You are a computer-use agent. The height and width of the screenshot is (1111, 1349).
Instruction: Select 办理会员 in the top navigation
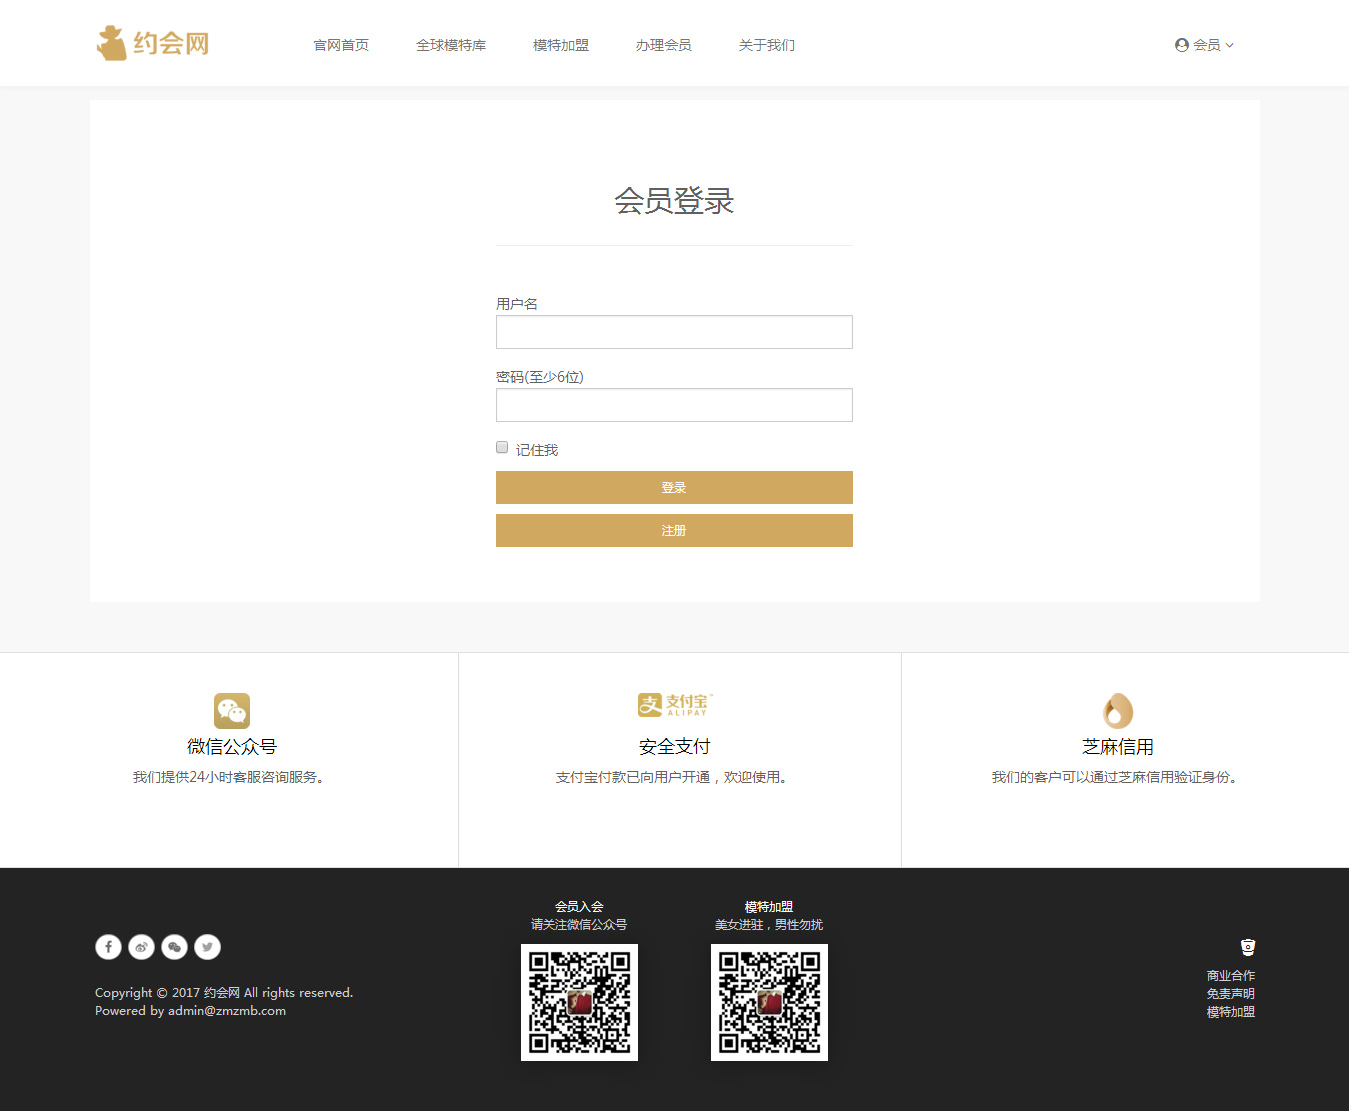[663, 45]
